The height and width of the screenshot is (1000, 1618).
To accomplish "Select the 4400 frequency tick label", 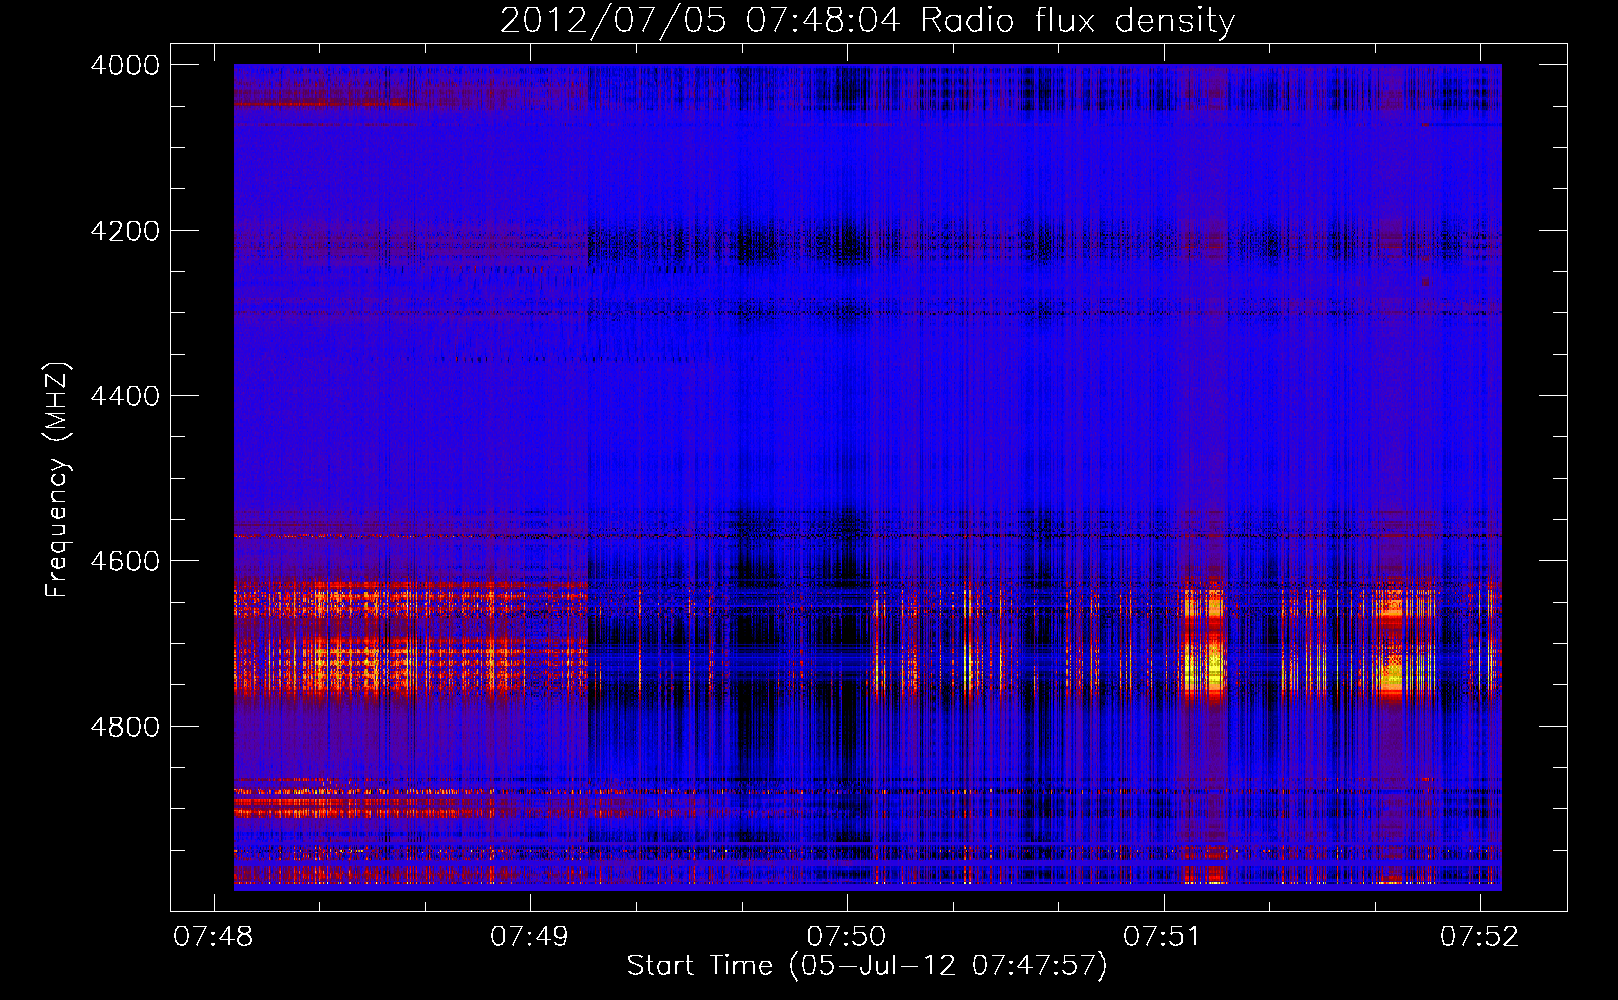I will click(x=125, y=396).
